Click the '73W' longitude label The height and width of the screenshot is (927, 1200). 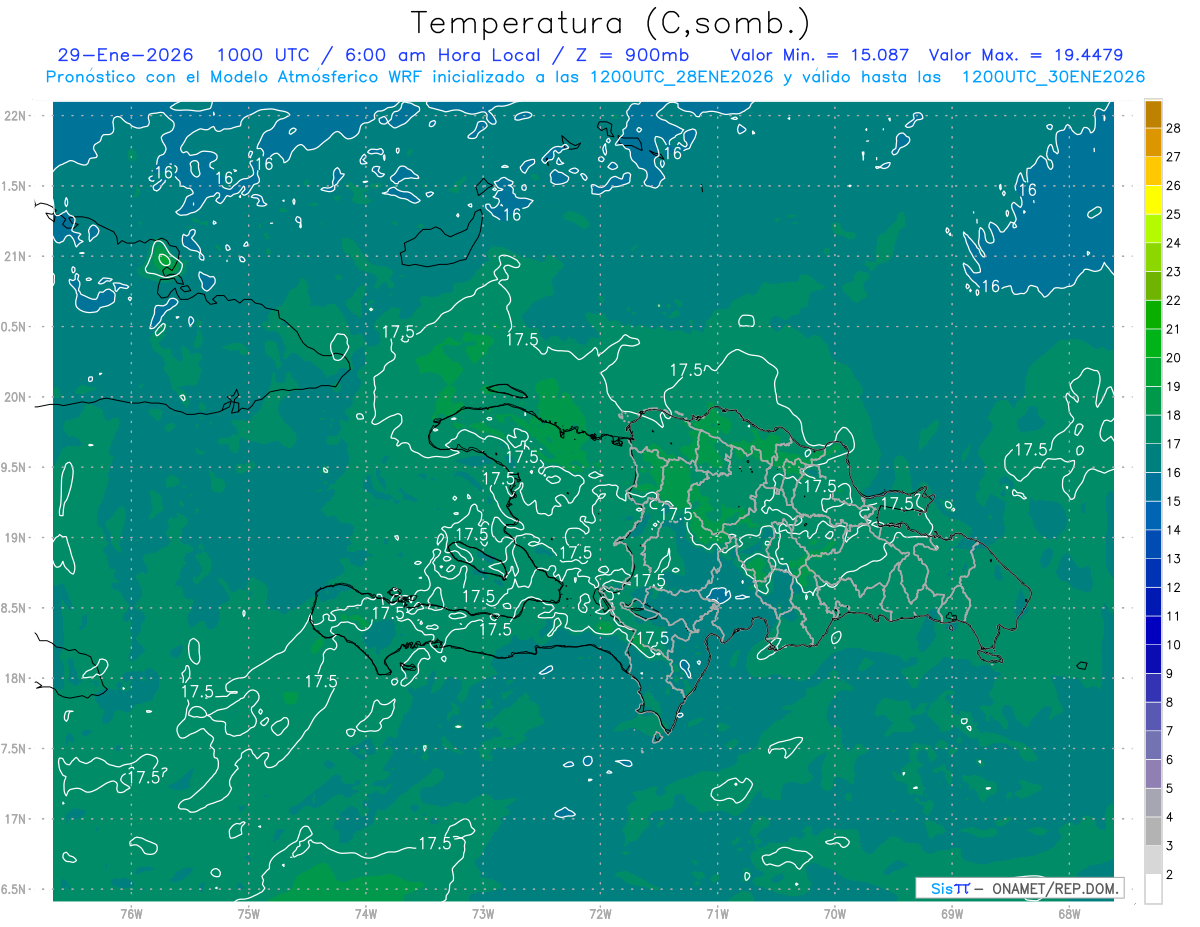483,914
